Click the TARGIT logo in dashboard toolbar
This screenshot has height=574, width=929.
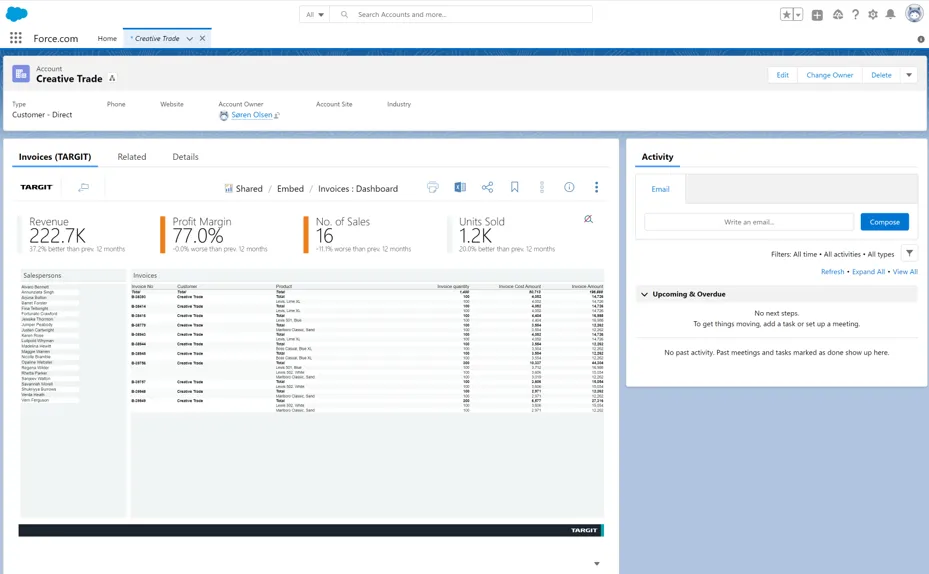[x=37, y=187]
